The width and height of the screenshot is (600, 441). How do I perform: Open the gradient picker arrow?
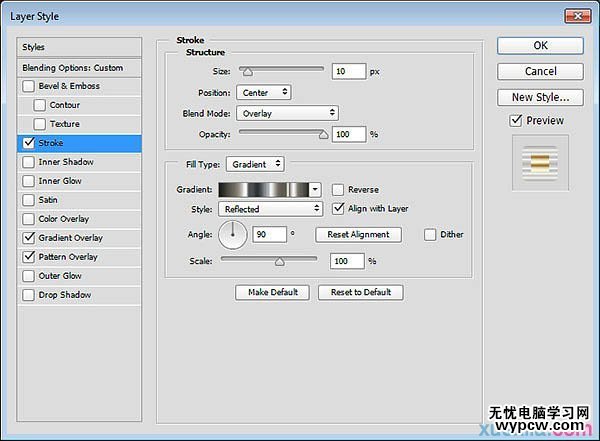pos(315,189)
